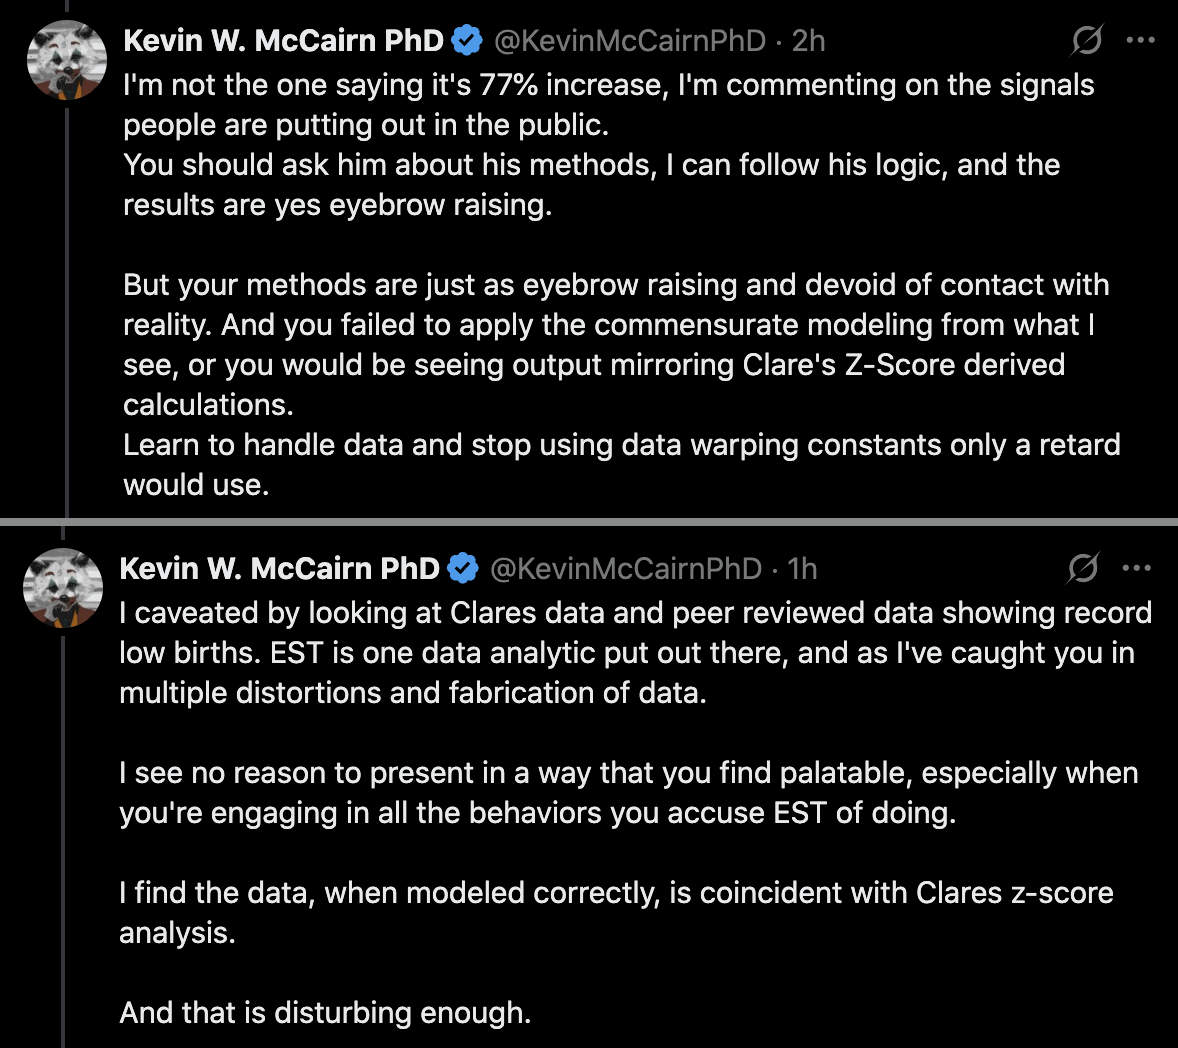Click the verified badge on the 2h tweet
This screenshot has height=1048, width=1178.
click(x=467, y=41)
